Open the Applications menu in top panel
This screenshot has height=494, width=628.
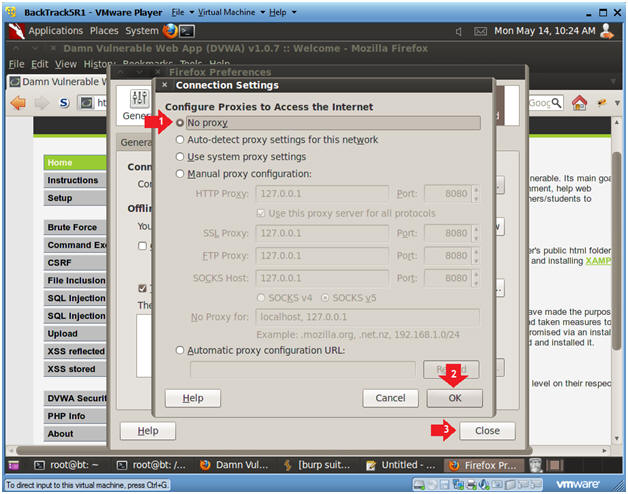pyautogui.click(x=55, y=31)
